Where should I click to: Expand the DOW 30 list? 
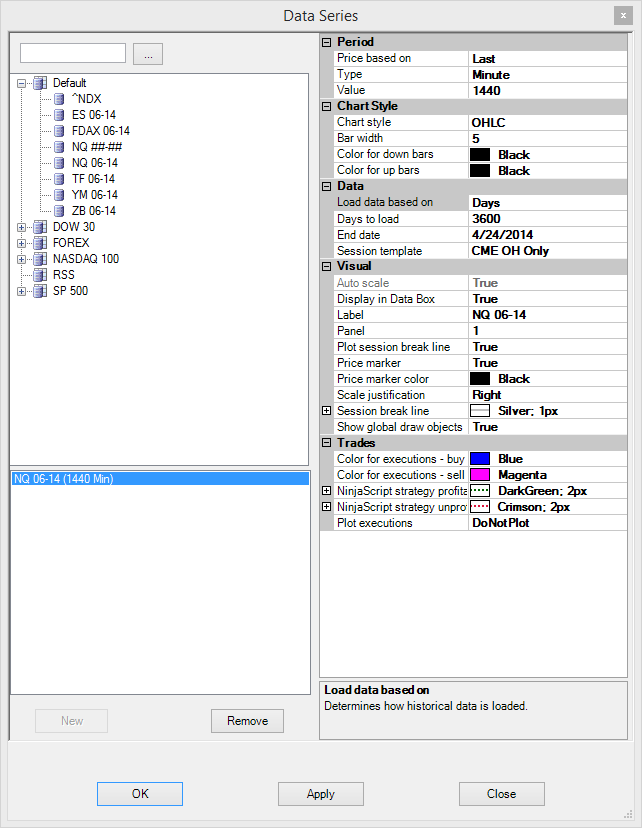(x=21, y=227)
